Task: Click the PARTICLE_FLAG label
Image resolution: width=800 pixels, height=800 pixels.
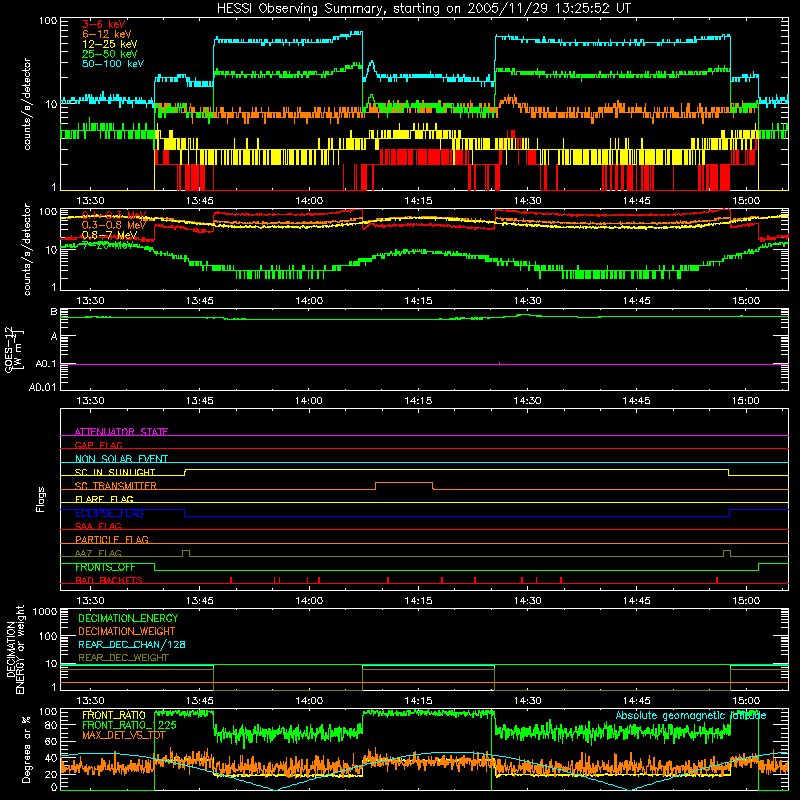Action: 112,539
